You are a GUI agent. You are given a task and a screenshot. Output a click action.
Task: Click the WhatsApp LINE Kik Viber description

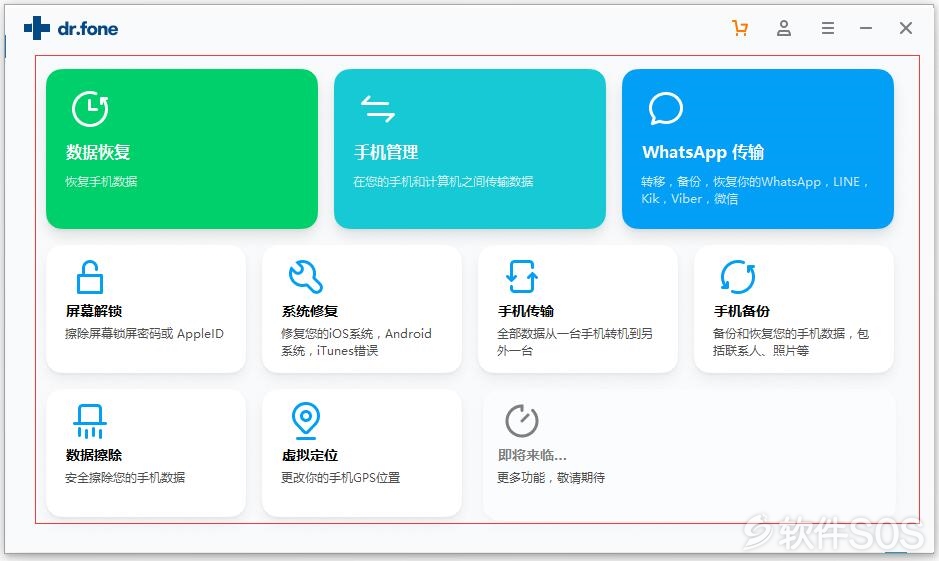755,190
